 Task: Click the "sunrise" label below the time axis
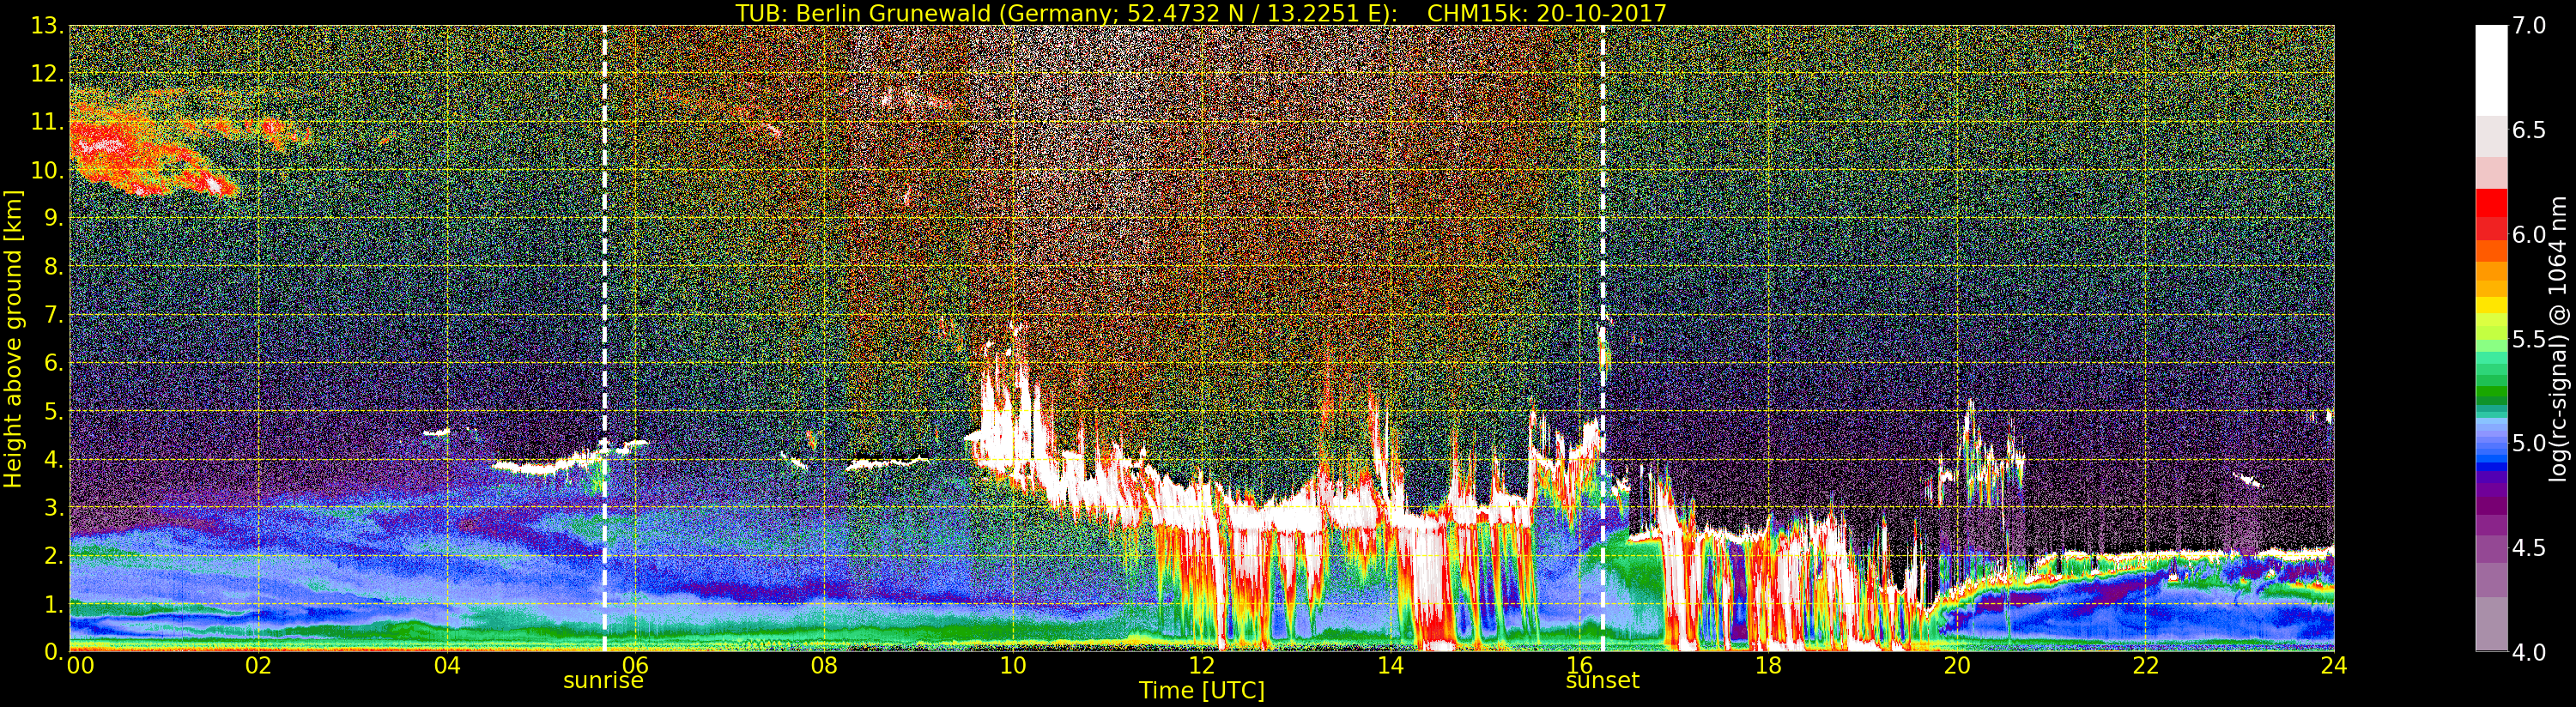point(604,681)
